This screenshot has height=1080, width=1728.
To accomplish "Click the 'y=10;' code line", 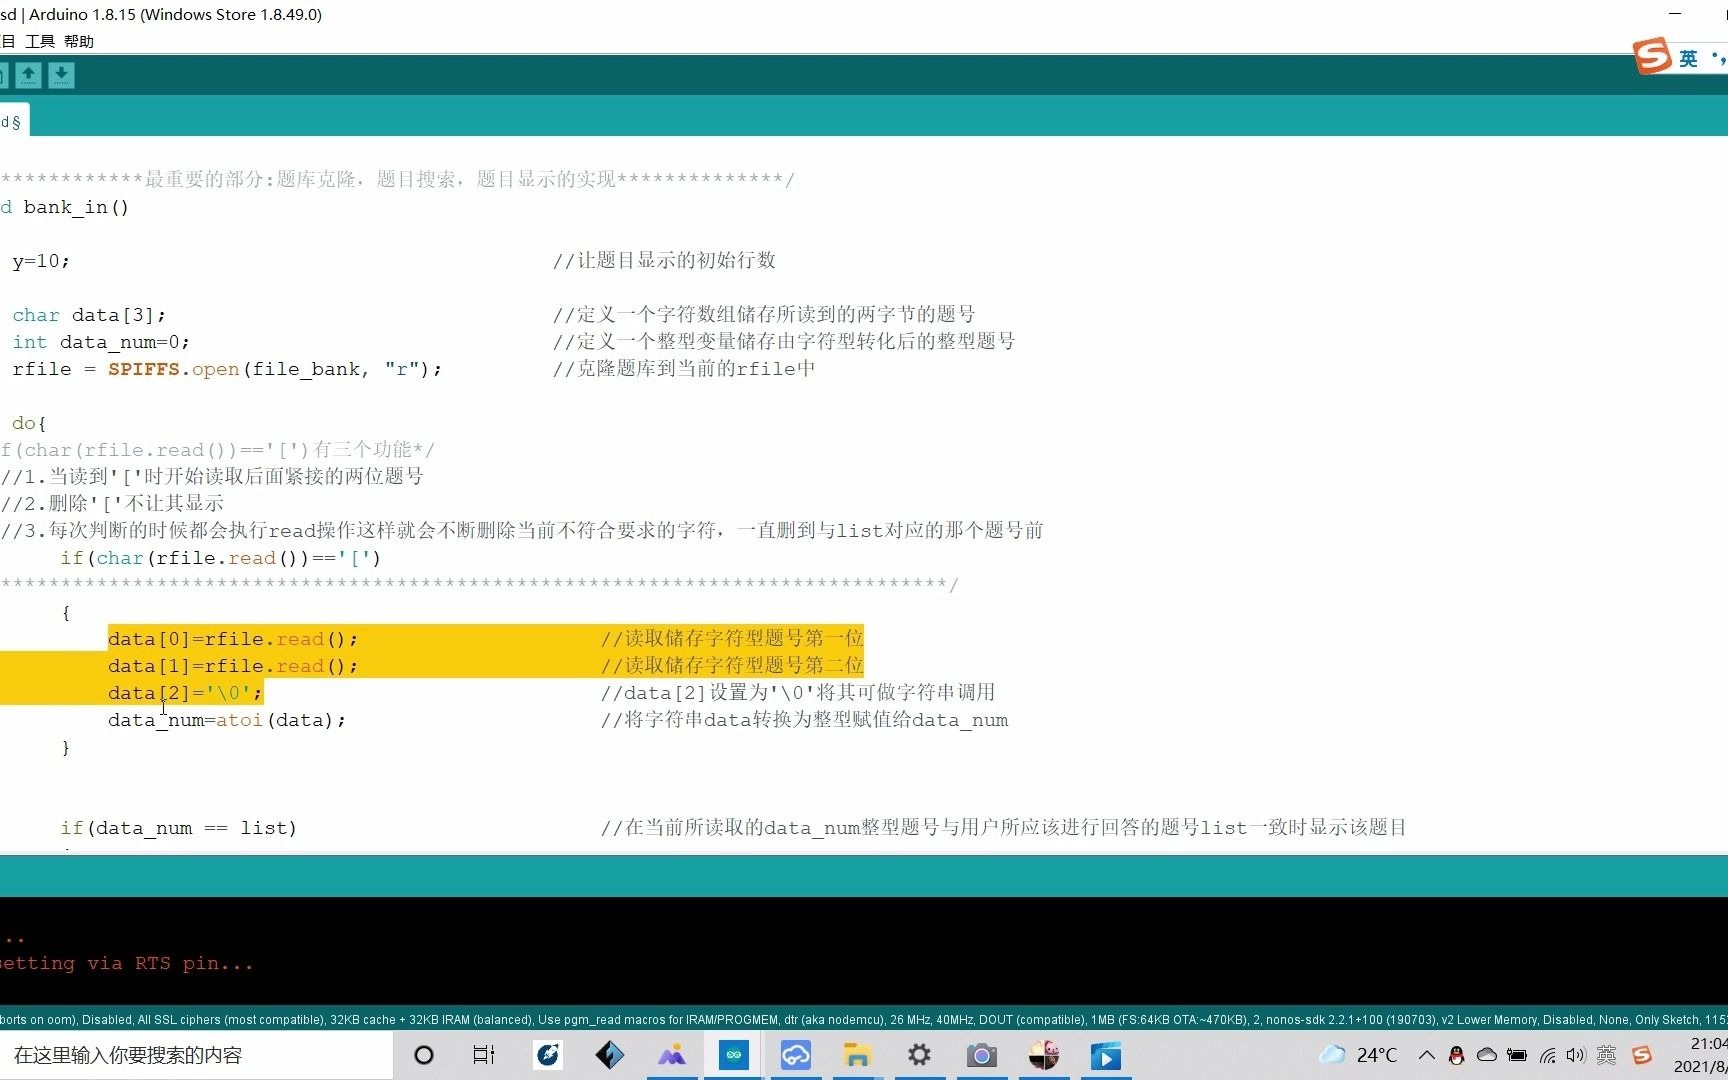I will (x=41, y=261).
